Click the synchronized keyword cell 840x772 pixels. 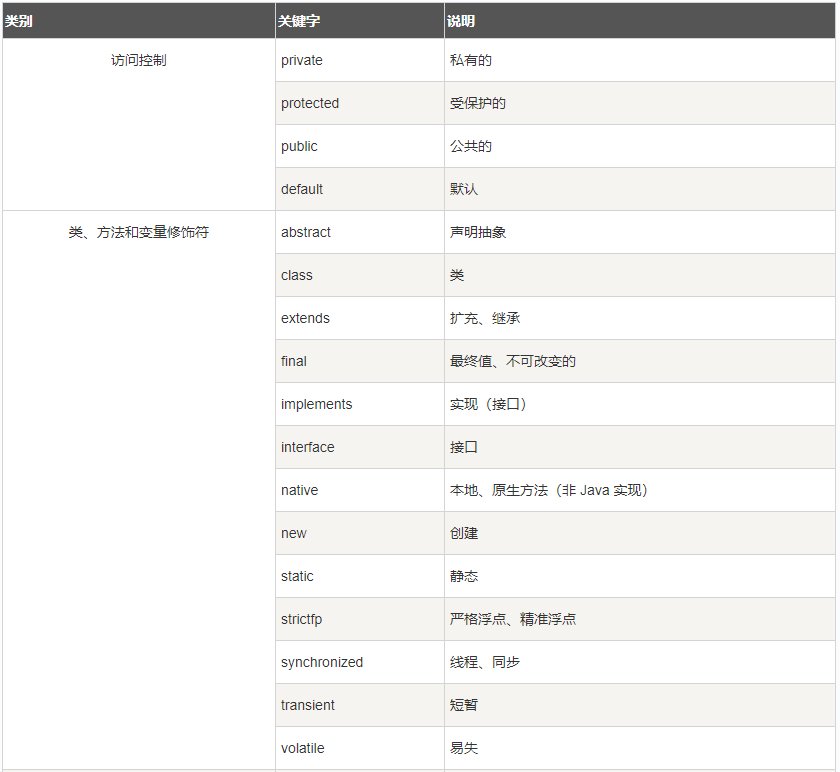tap(359, 662)
